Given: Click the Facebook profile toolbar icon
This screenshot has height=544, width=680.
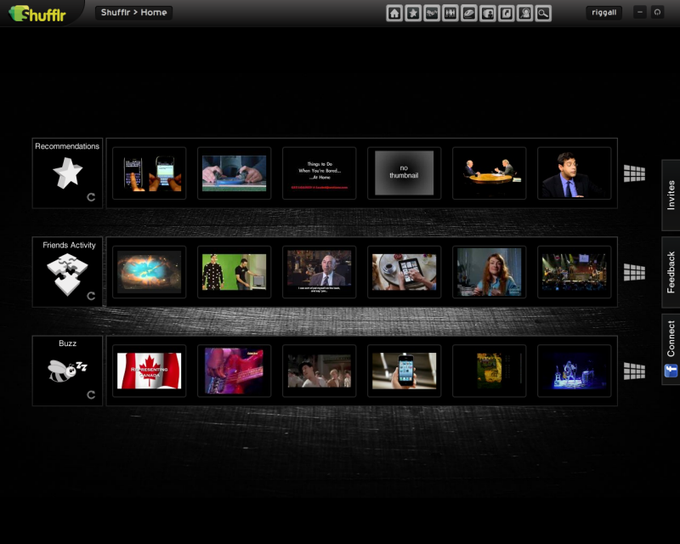Looking at the screenshot, I should click(x=487, y=13).
